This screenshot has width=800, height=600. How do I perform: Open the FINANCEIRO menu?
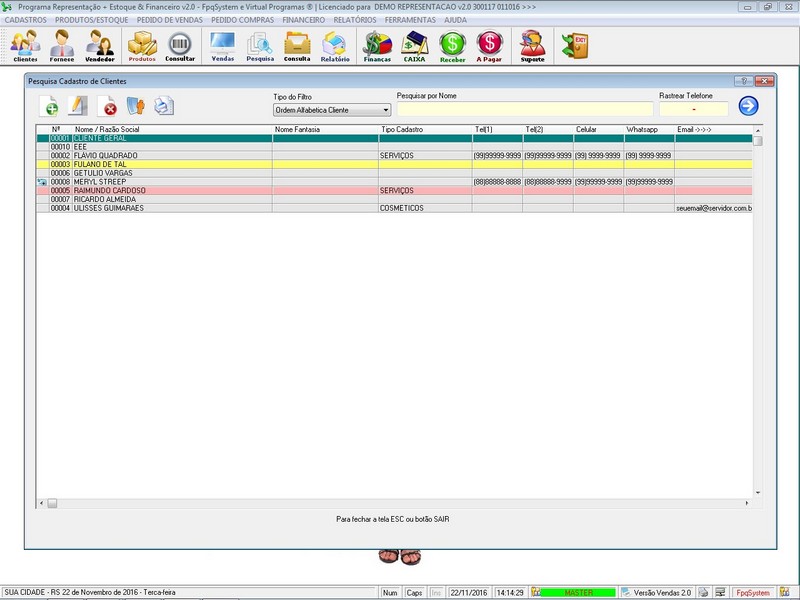[x=303, y=20]
